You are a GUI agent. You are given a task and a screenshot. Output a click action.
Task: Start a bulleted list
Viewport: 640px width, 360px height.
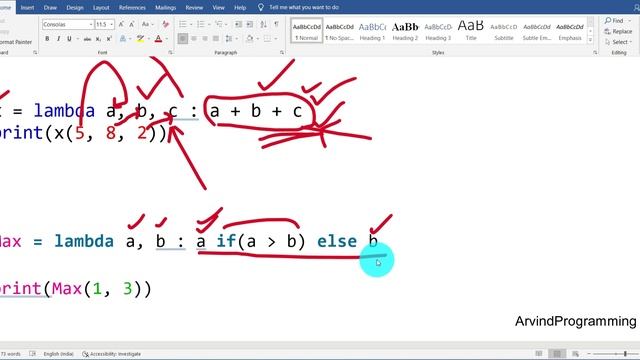pos(183,24)
